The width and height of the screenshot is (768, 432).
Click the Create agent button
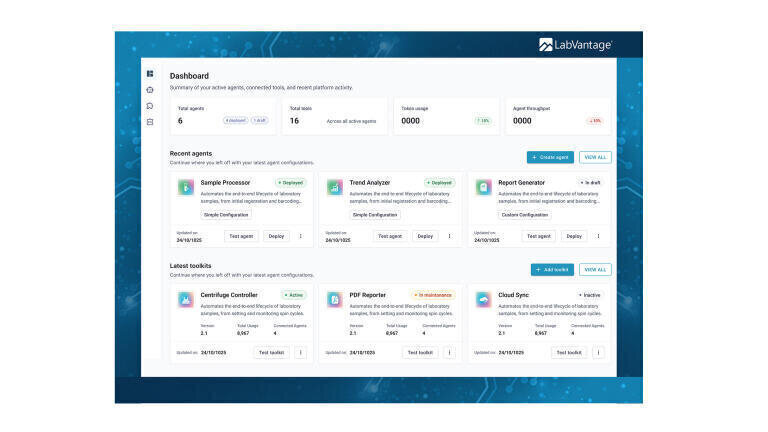[x=550, y=157]
